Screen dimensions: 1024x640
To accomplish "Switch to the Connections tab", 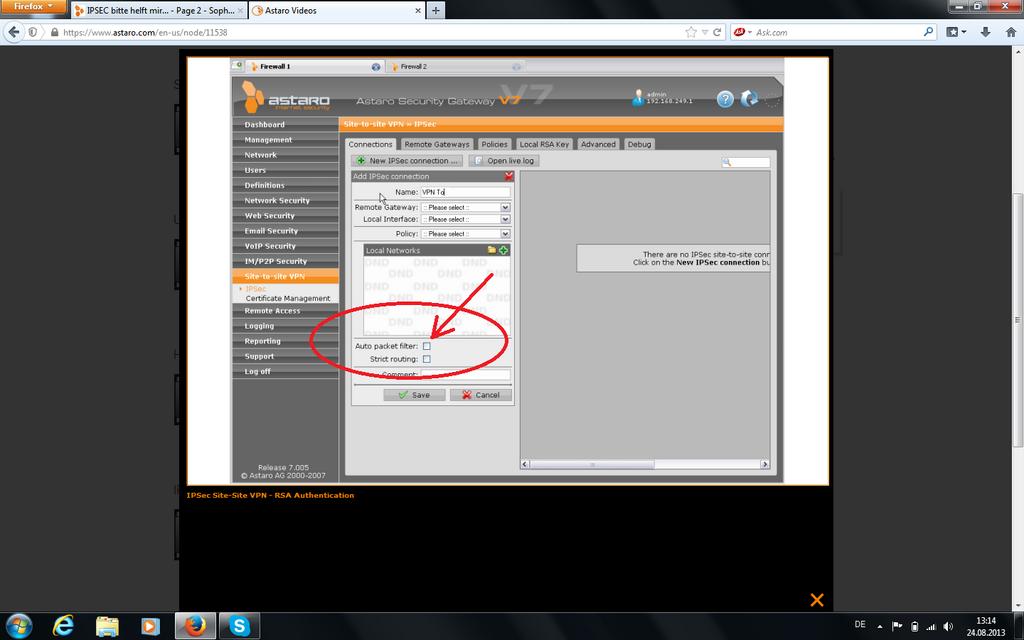I will point(370,144).
